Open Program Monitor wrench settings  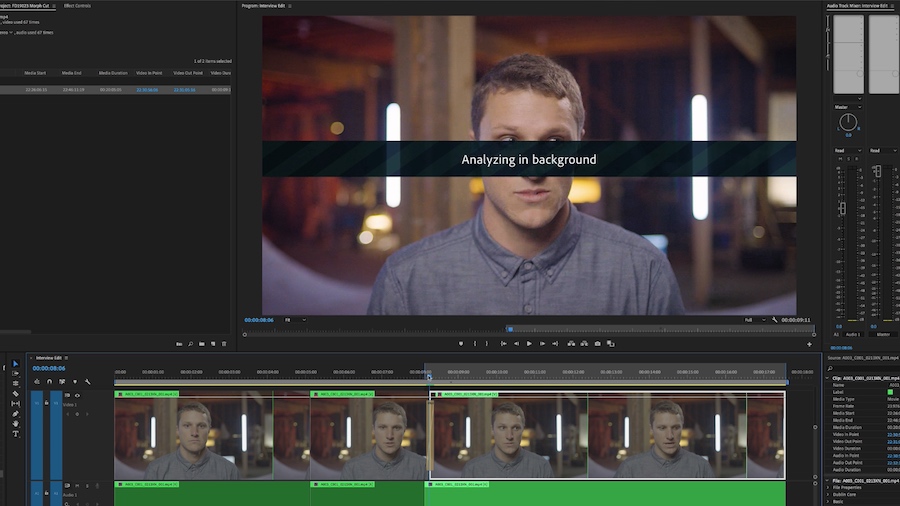coord(774,320)
